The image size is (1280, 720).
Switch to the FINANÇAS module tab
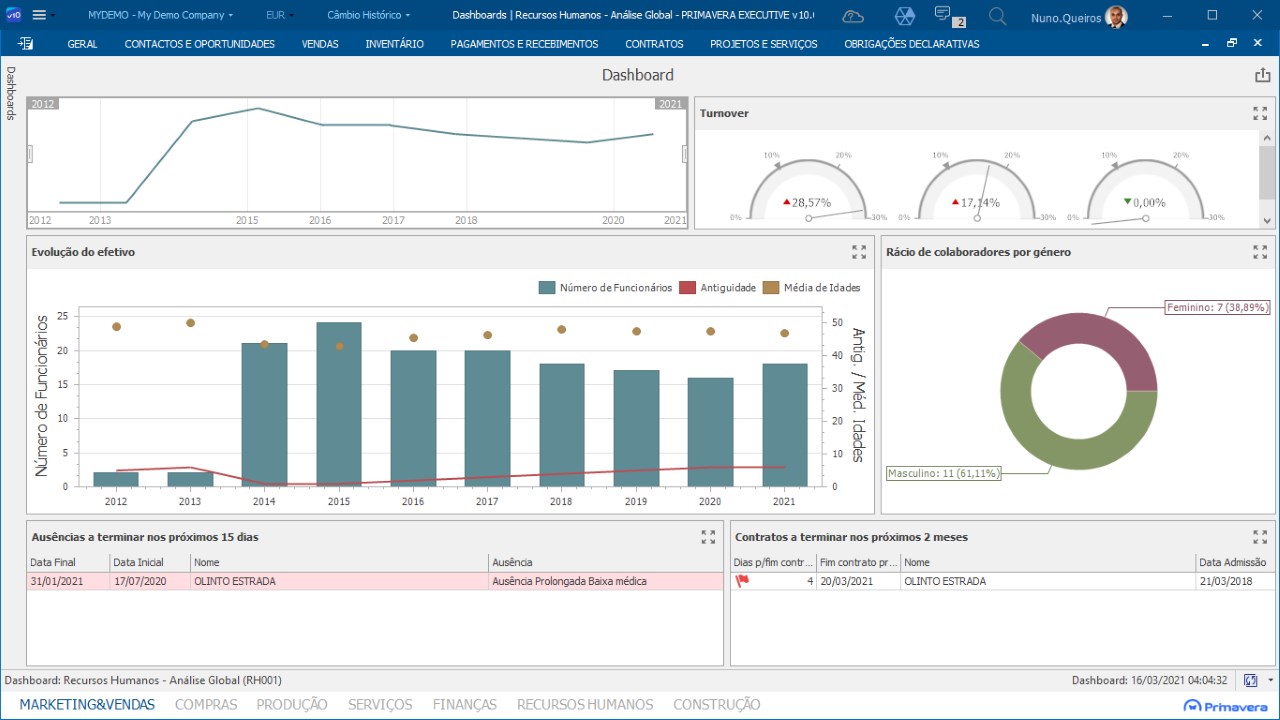(465, 704)
